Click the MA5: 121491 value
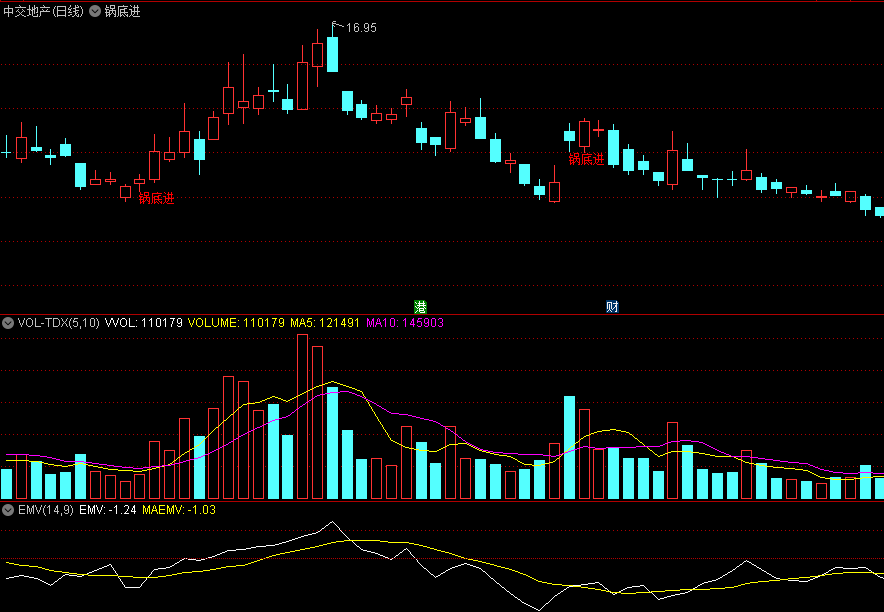 pyautogui.click(x=325, y=323)
